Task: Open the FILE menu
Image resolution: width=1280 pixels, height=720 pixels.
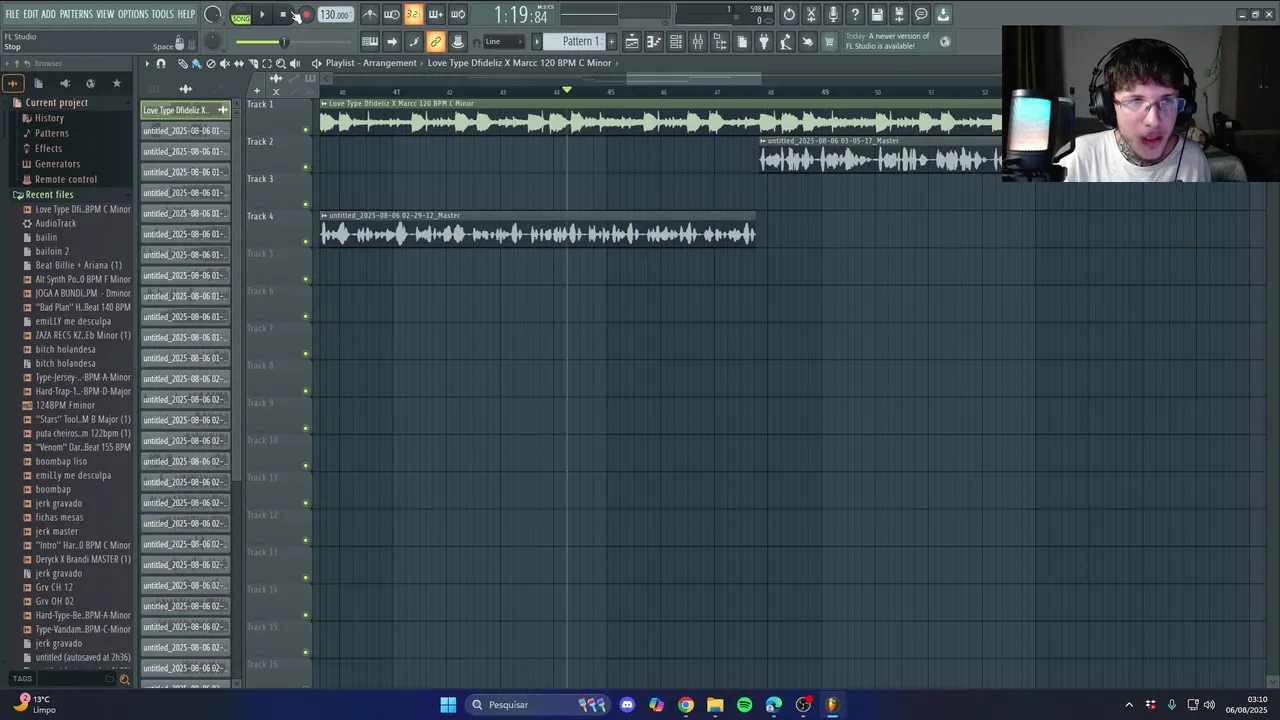Action: (x=12, y=14)
